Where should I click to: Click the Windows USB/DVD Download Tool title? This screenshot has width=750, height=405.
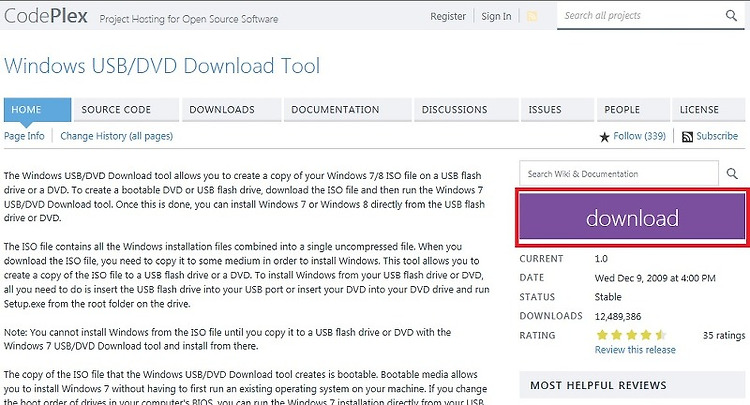[x=162, y=66]
